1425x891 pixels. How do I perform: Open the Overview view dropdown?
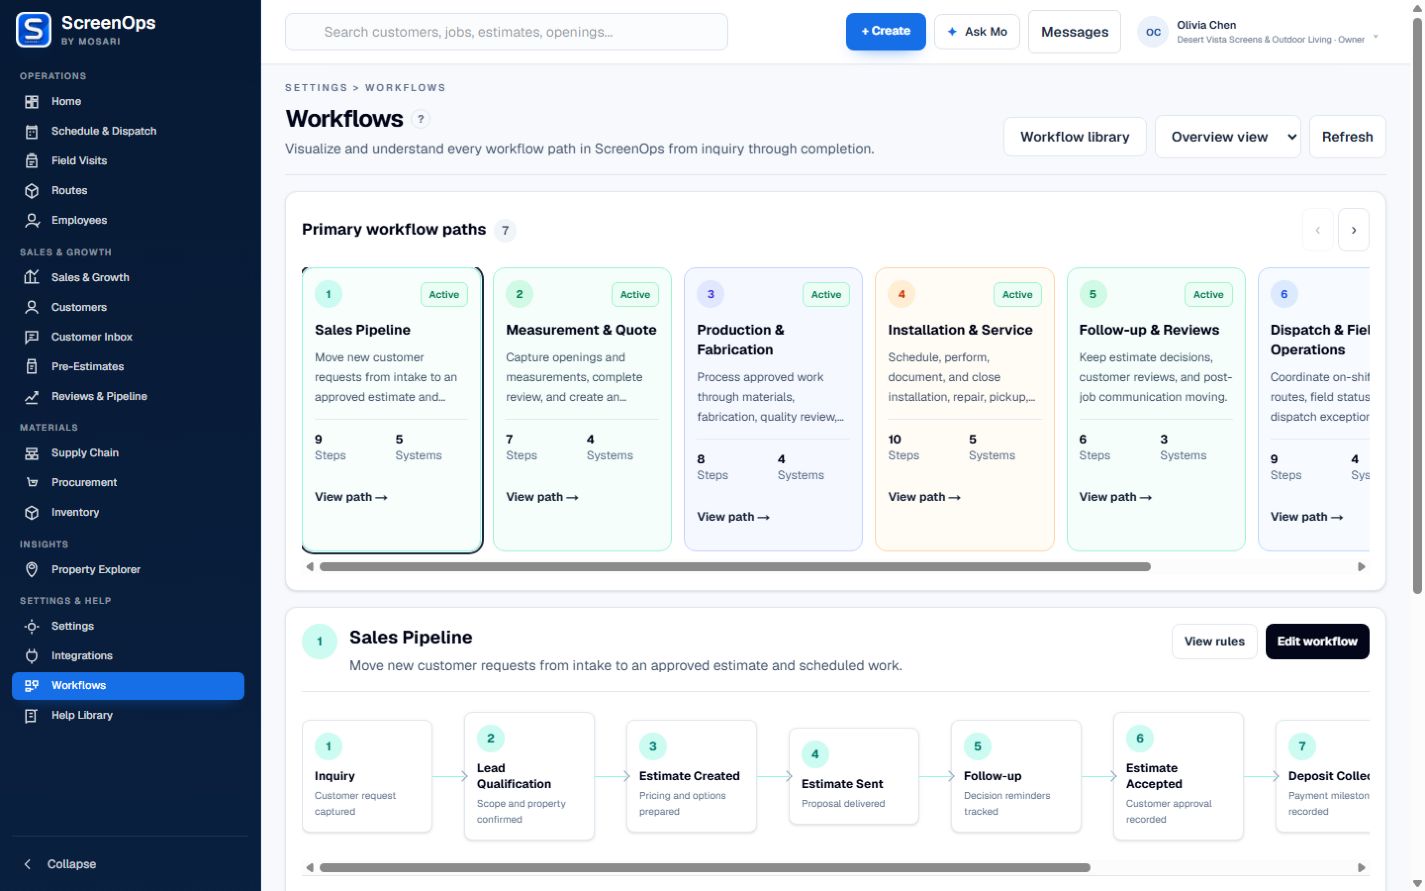click(x=1228, y=137)
